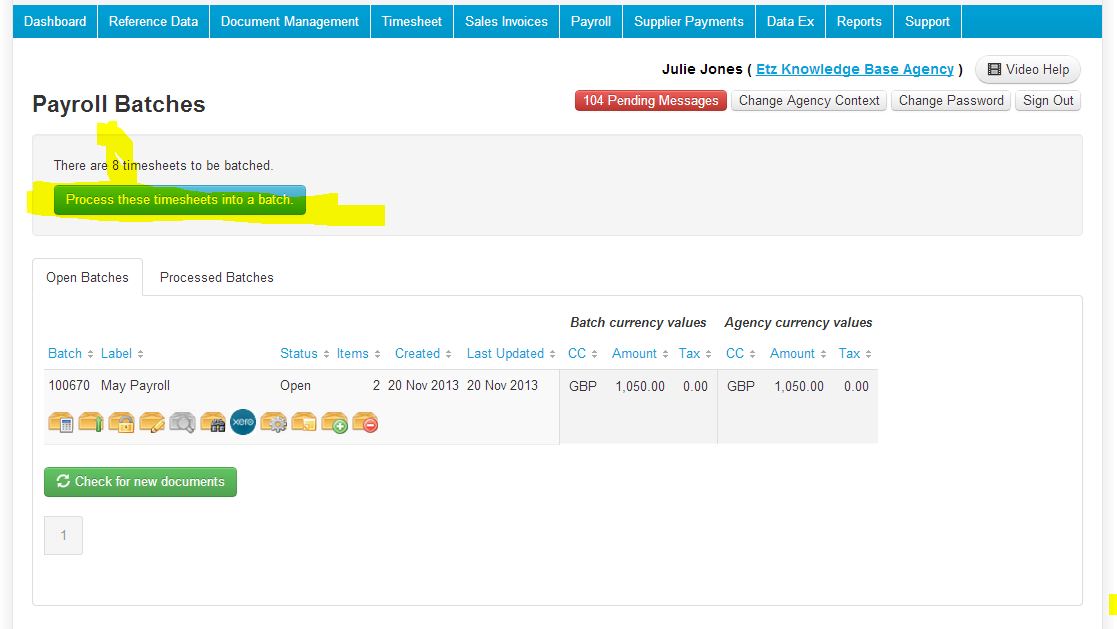
Task: Click the batch green up-arrow icon
Action: 91,422
